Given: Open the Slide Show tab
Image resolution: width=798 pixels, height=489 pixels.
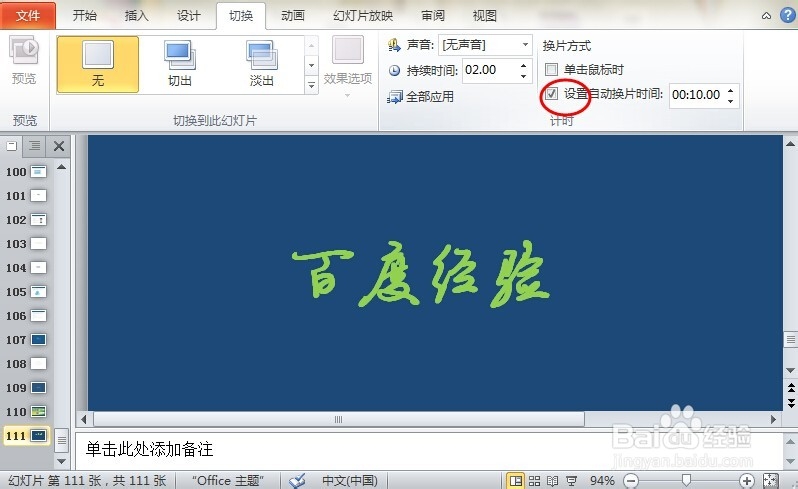Looking at the screenshot, I should click(363, 15).
